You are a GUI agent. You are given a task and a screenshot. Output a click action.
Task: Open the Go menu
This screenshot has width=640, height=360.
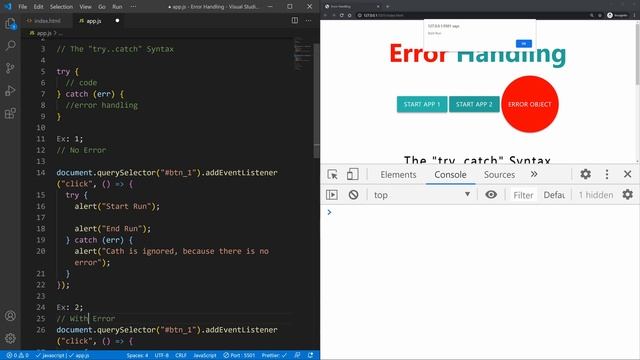[102, 7]
